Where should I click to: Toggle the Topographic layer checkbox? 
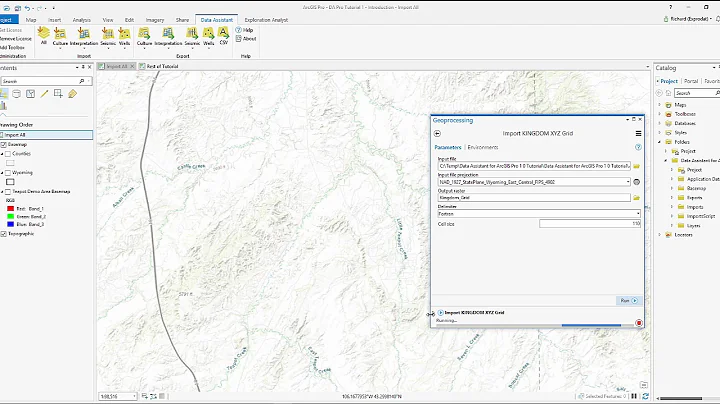pos(3,234)
